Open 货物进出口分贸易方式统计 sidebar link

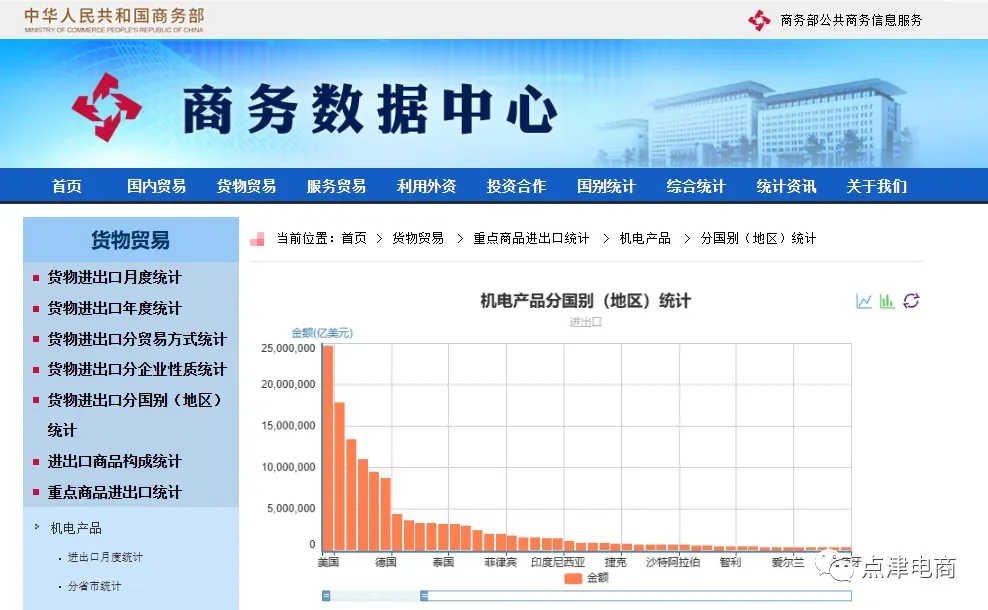137,339
